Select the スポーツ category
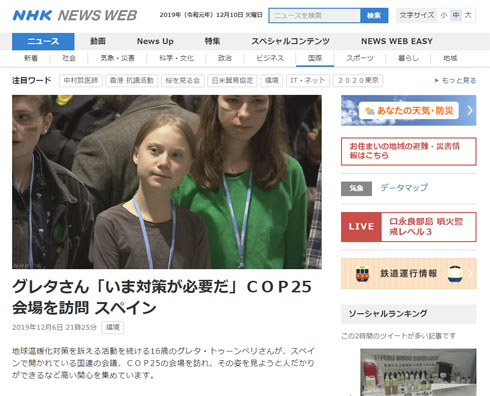This screenshot has width=490, height=396. click(360, 58)
